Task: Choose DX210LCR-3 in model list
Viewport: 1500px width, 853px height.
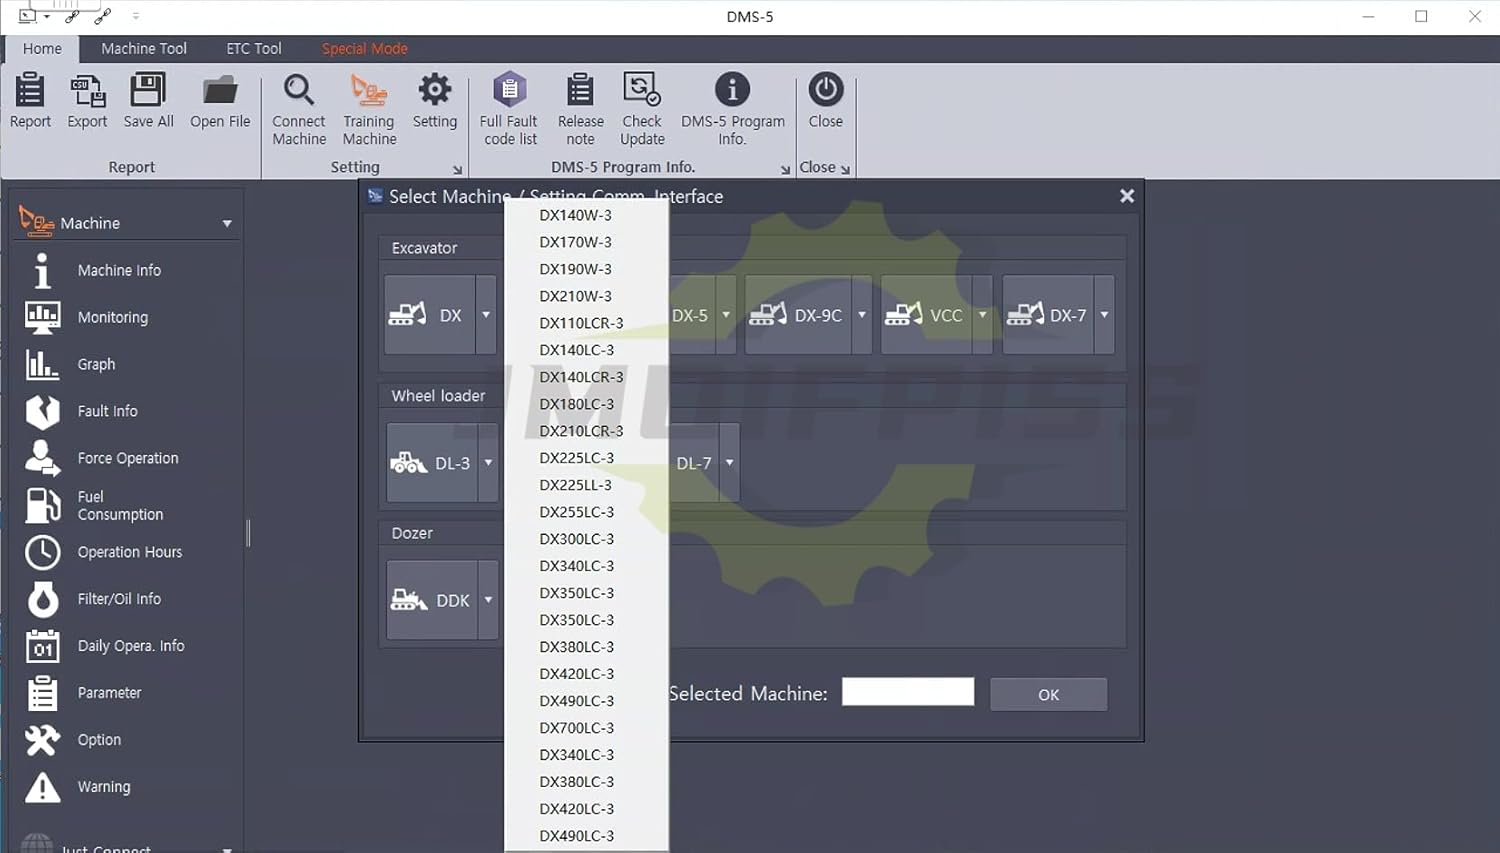Action: [587, 431]
